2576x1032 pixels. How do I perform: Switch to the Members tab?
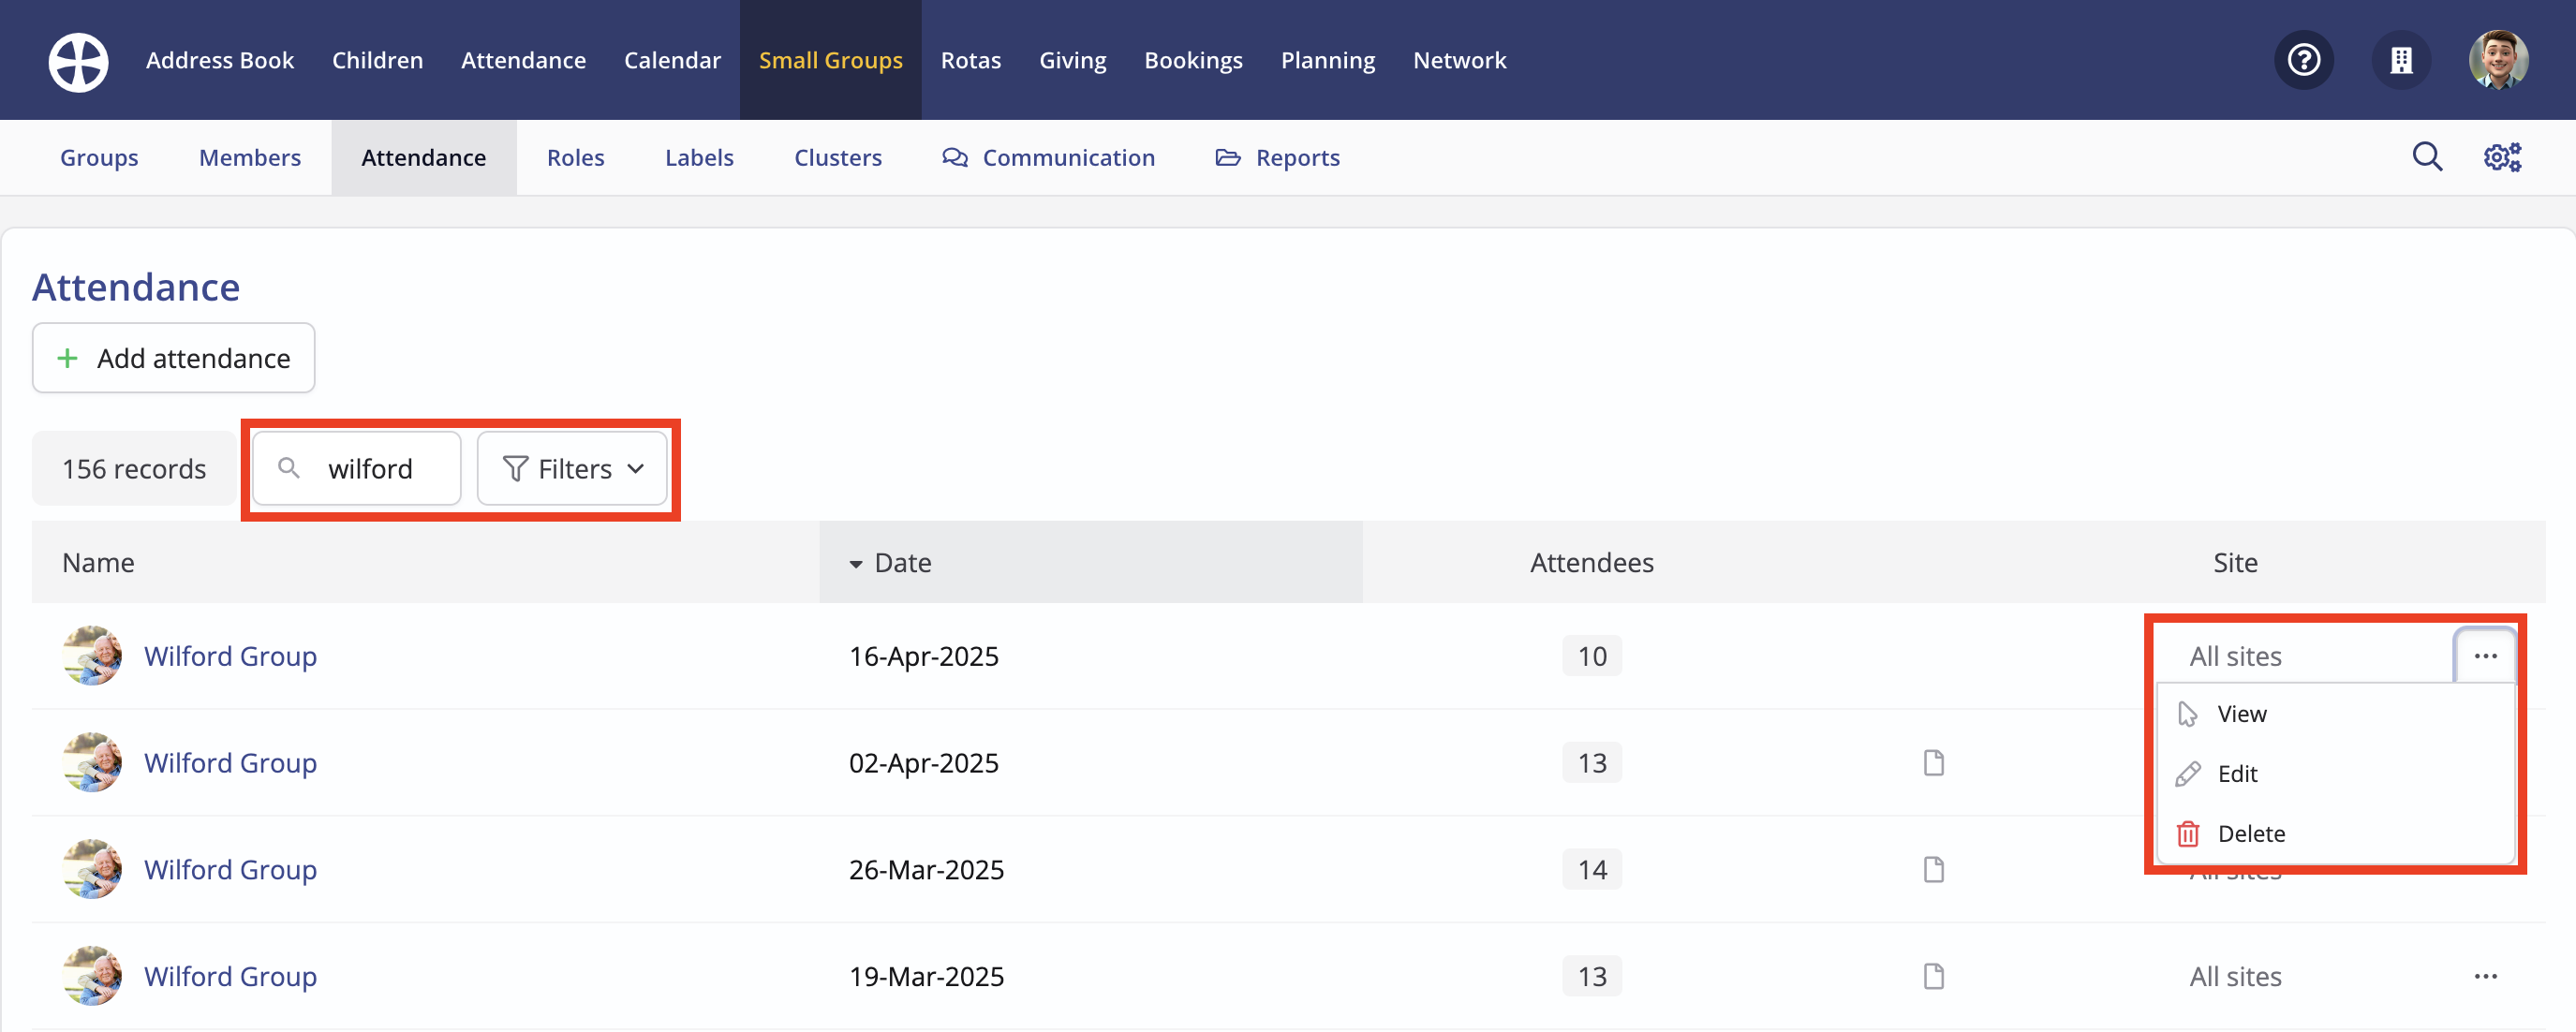pyautogui.click(x=249, y=158)
